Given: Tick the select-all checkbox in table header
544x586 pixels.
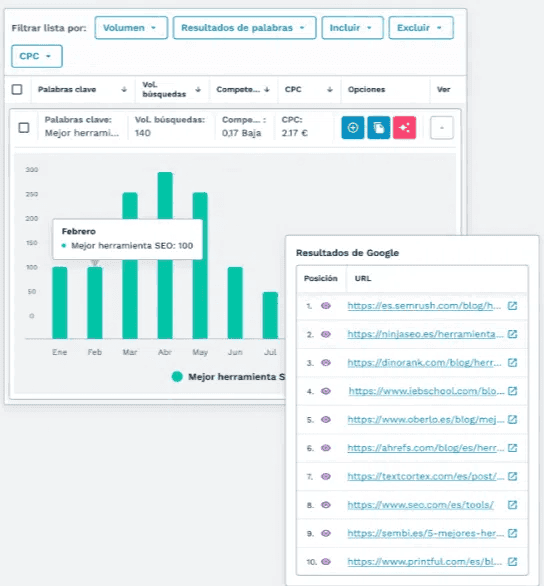Looking at the screenshot, I should [17, 89].
